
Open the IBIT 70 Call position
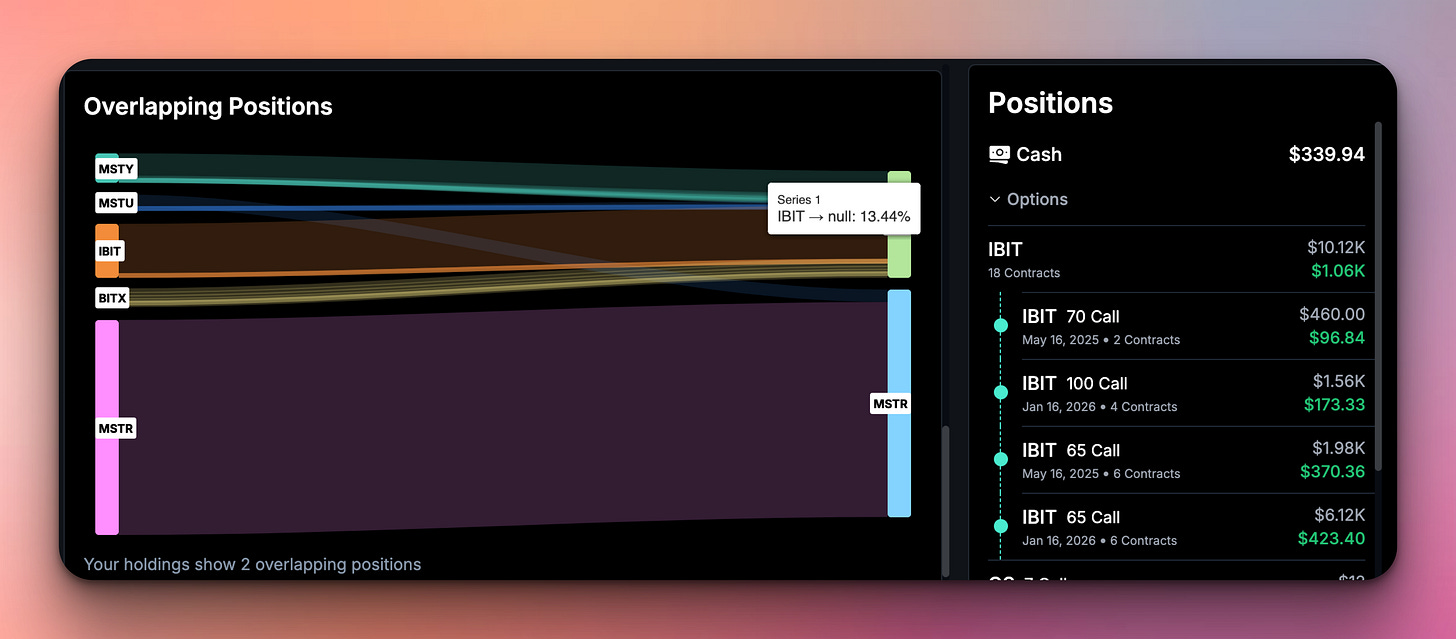1193,326
